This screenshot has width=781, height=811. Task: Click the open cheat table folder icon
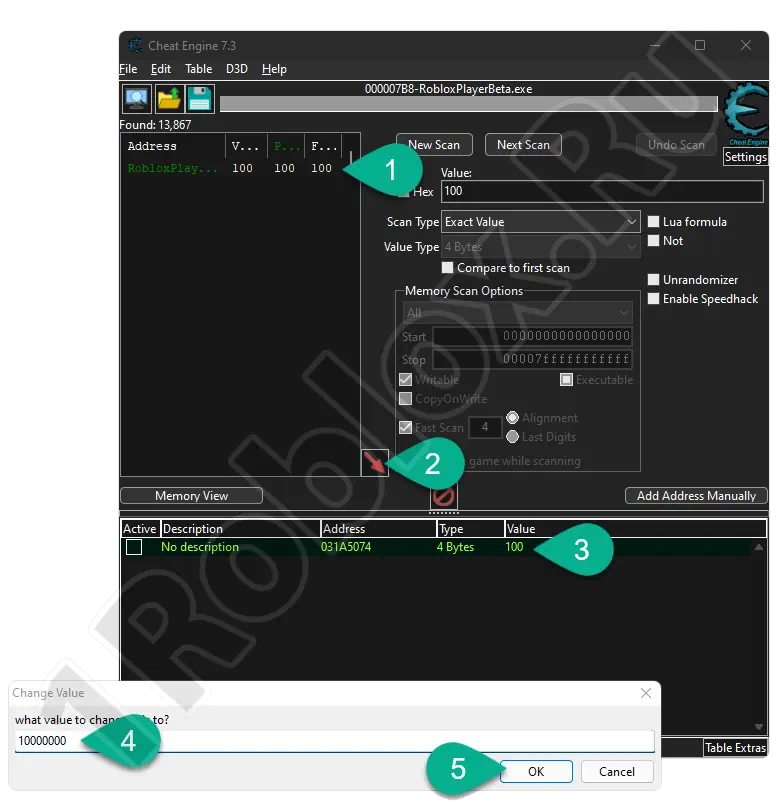point(169,99)
